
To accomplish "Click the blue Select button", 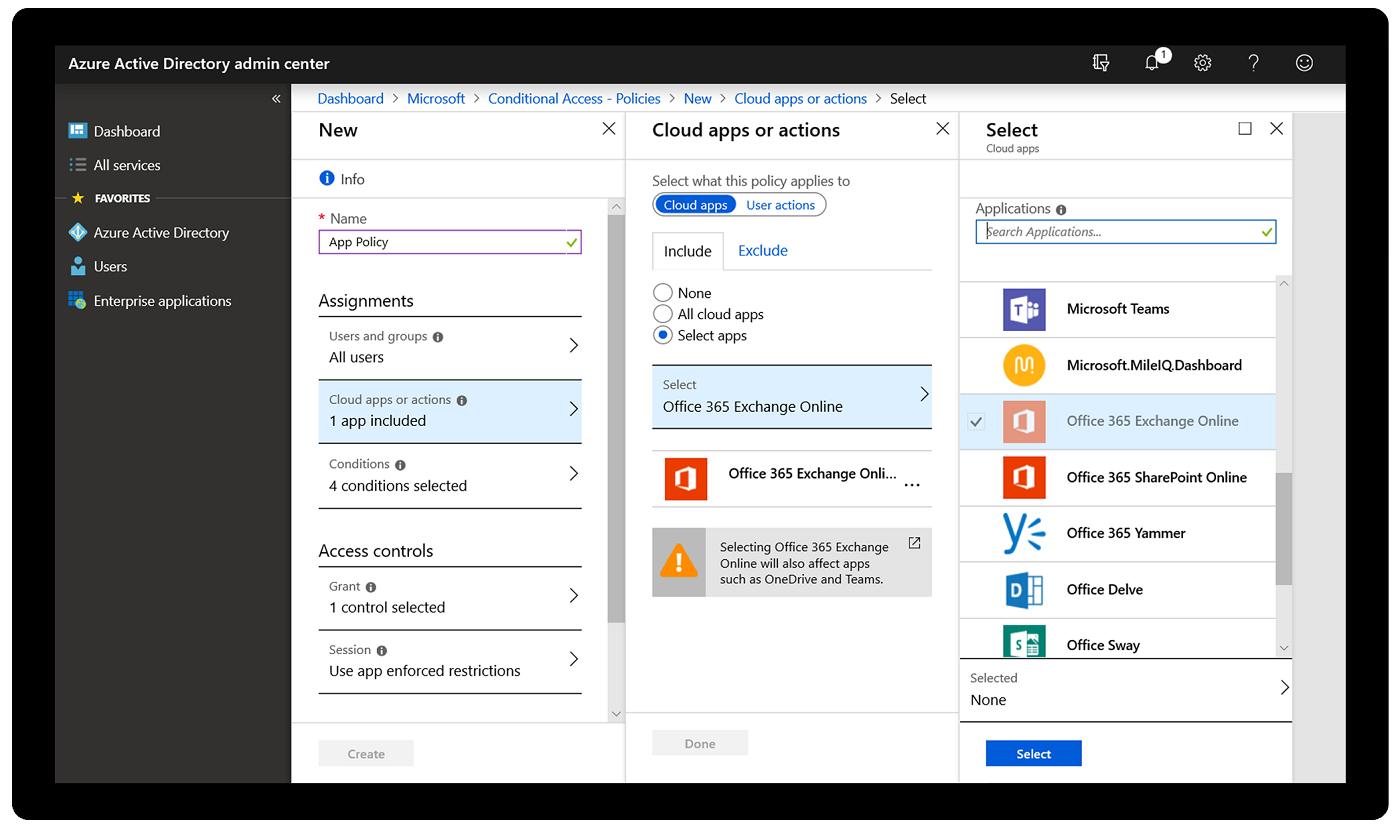I will coord(1033,753).
